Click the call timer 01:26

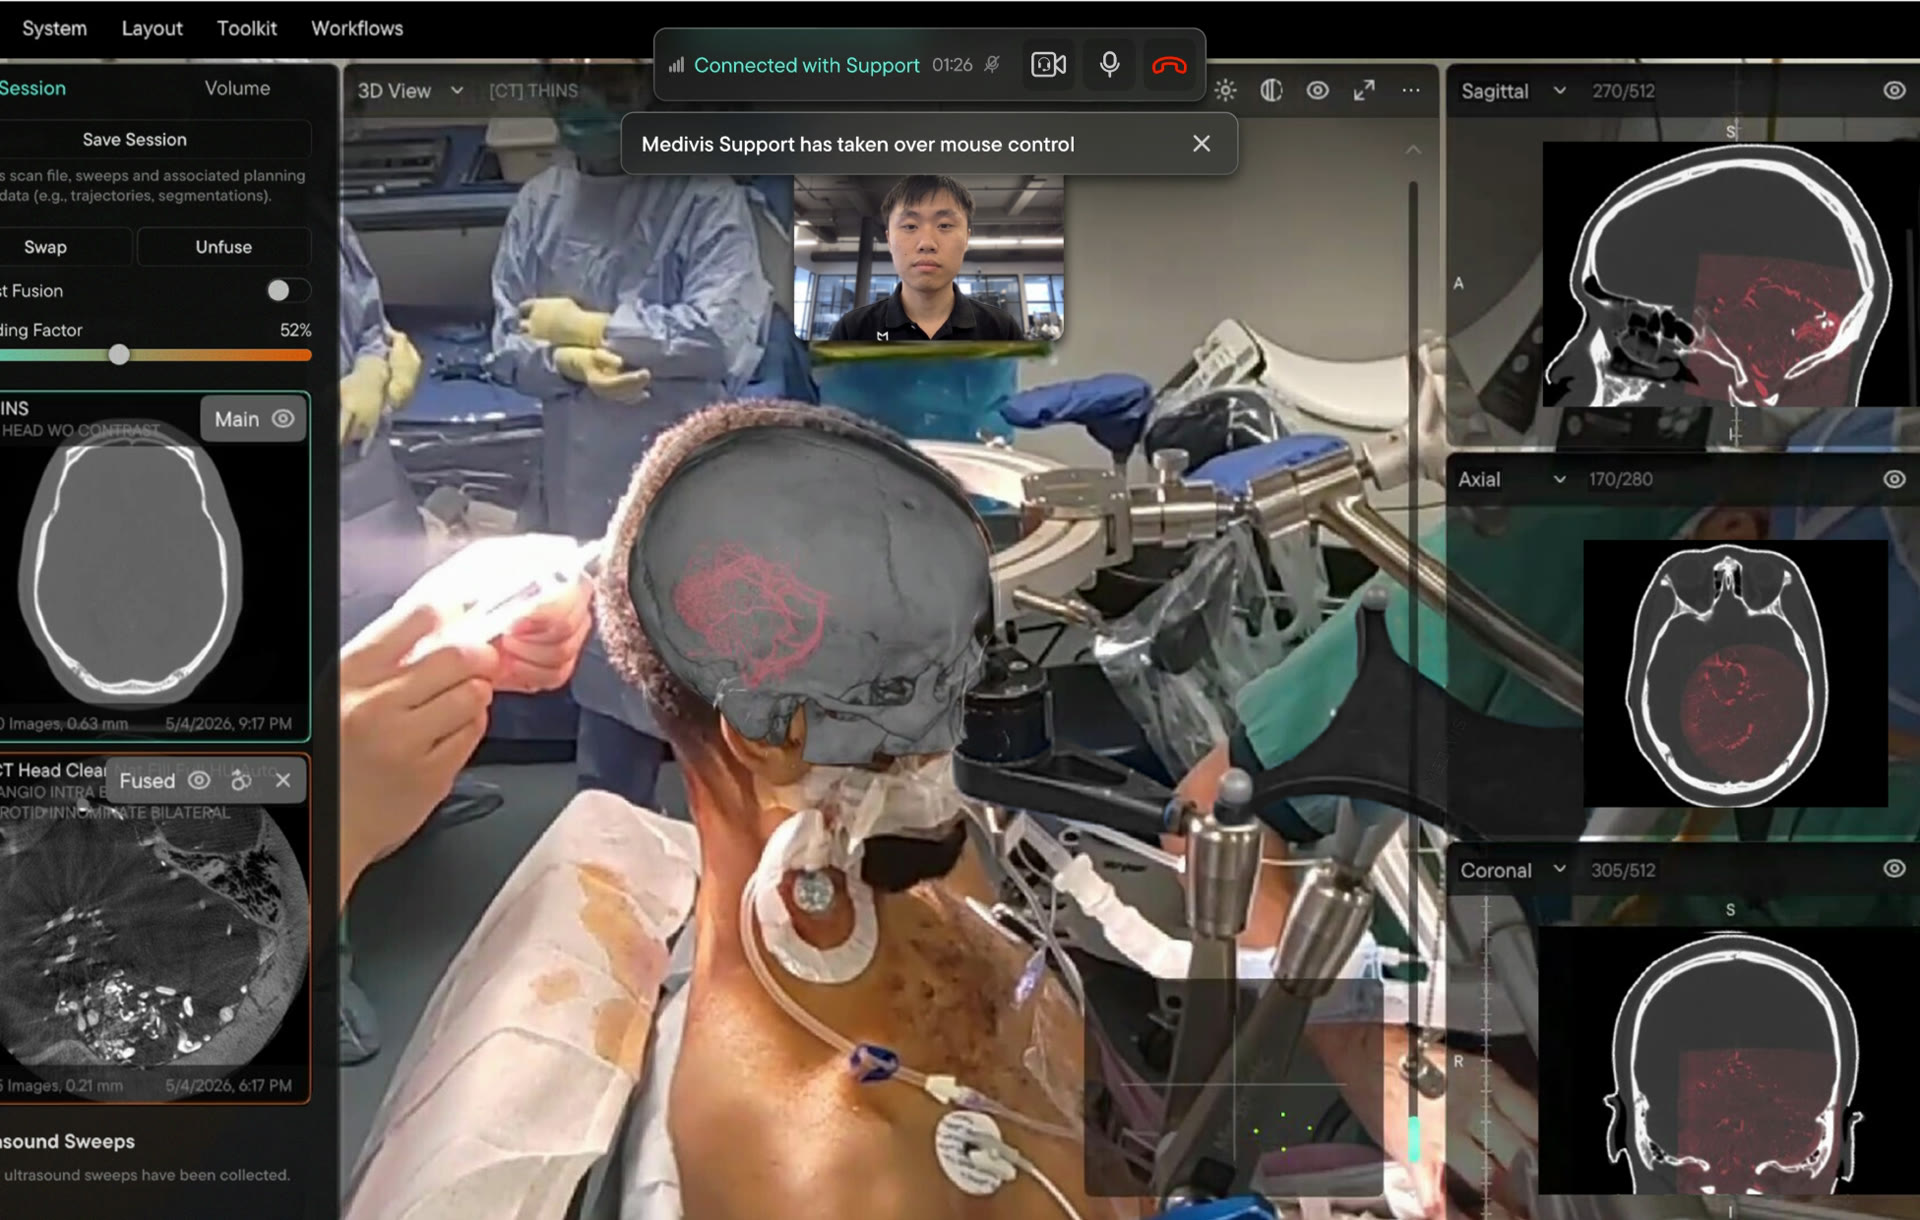[952, 65]
